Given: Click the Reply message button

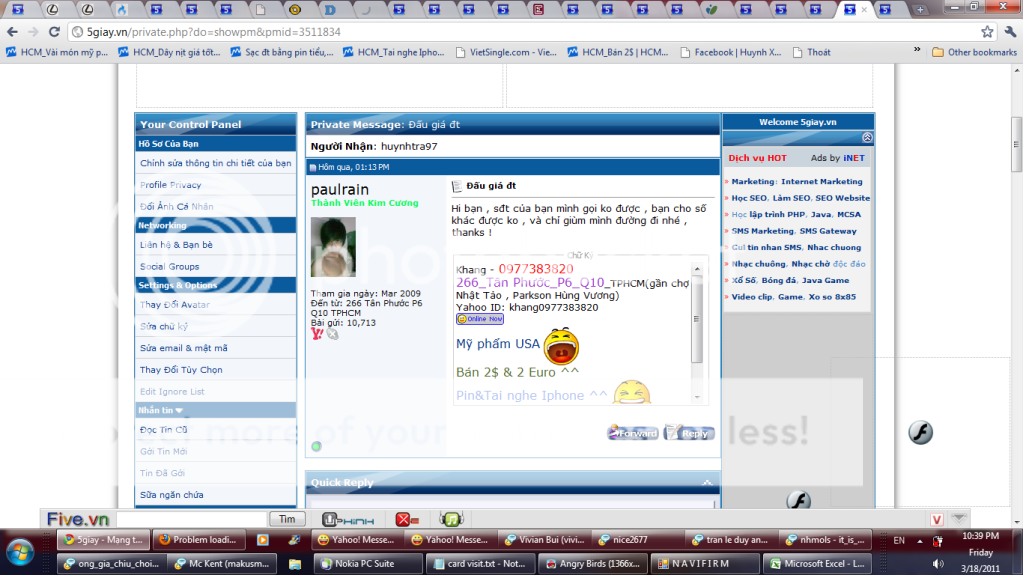Looking at the screenshot, I should 689,433.
